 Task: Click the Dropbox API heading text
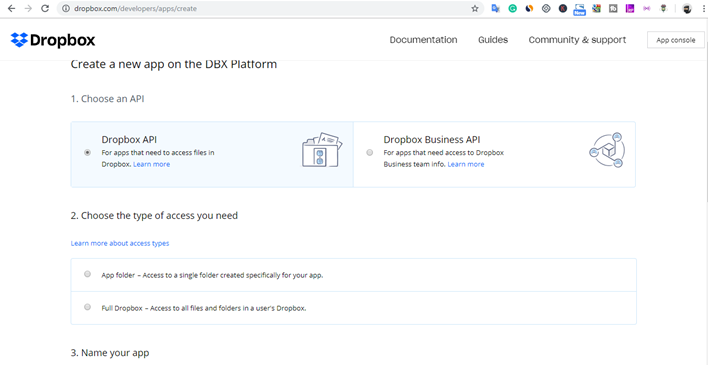click(x=129, y=140)
